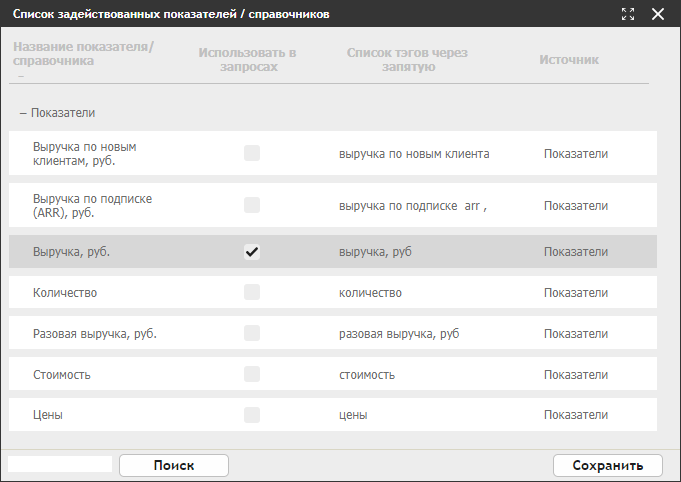Edit tag cell 'количество'
The height and width of the screenshot is (482, 681).
(370, 293)
